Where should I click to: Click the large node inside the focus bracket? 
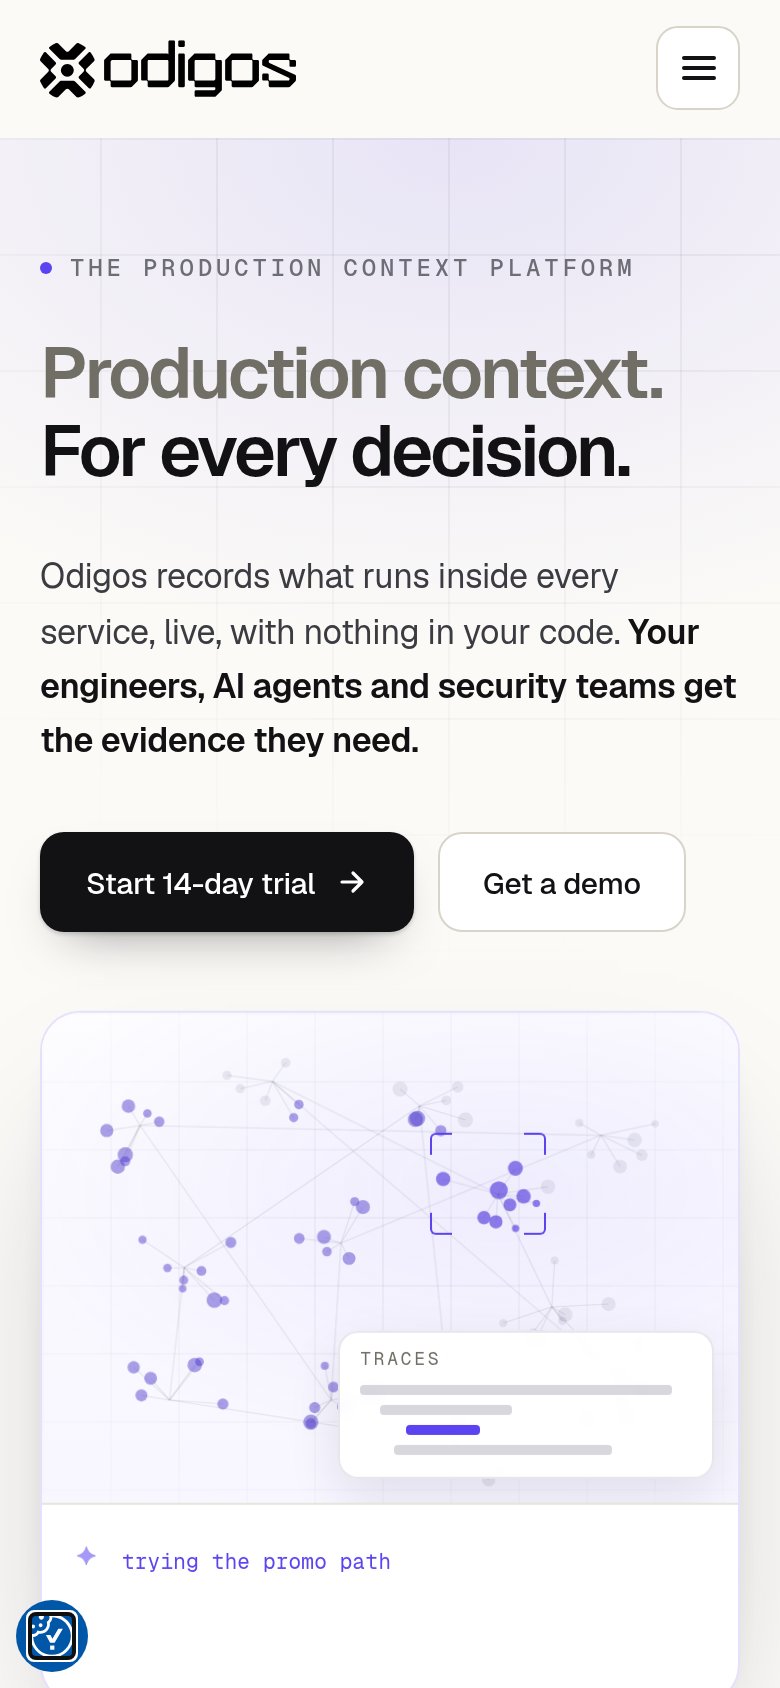click(x=499, y=1190)
